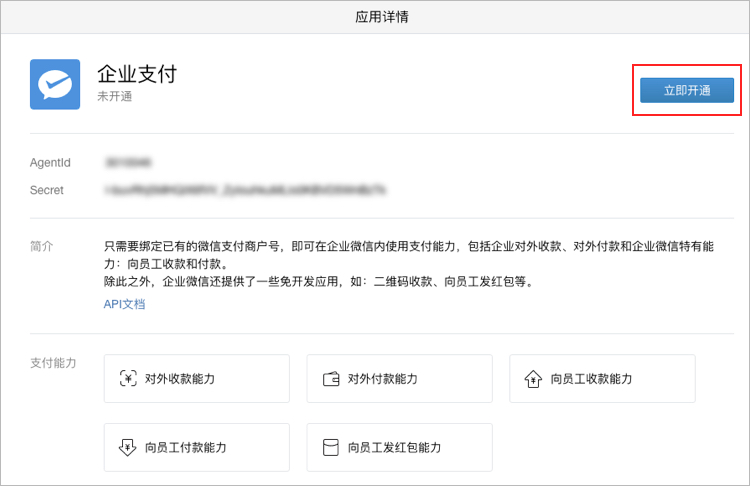The height and width of the screenshot is (486, 750).
Task: Click the blurred AgentId value
Action: pyautogui.click(x=128, y=163)
